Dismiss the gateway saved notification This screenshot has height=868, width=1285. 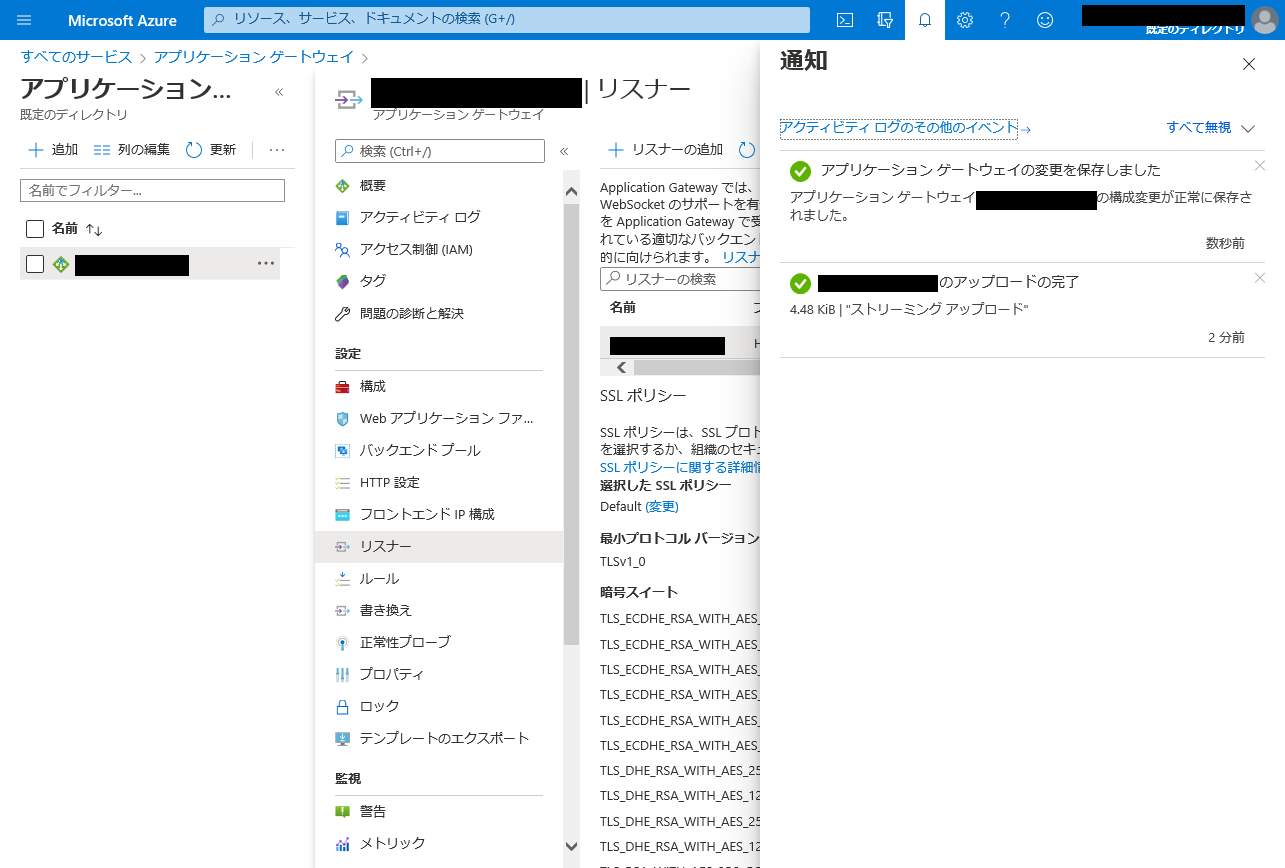coord(1259,166)
